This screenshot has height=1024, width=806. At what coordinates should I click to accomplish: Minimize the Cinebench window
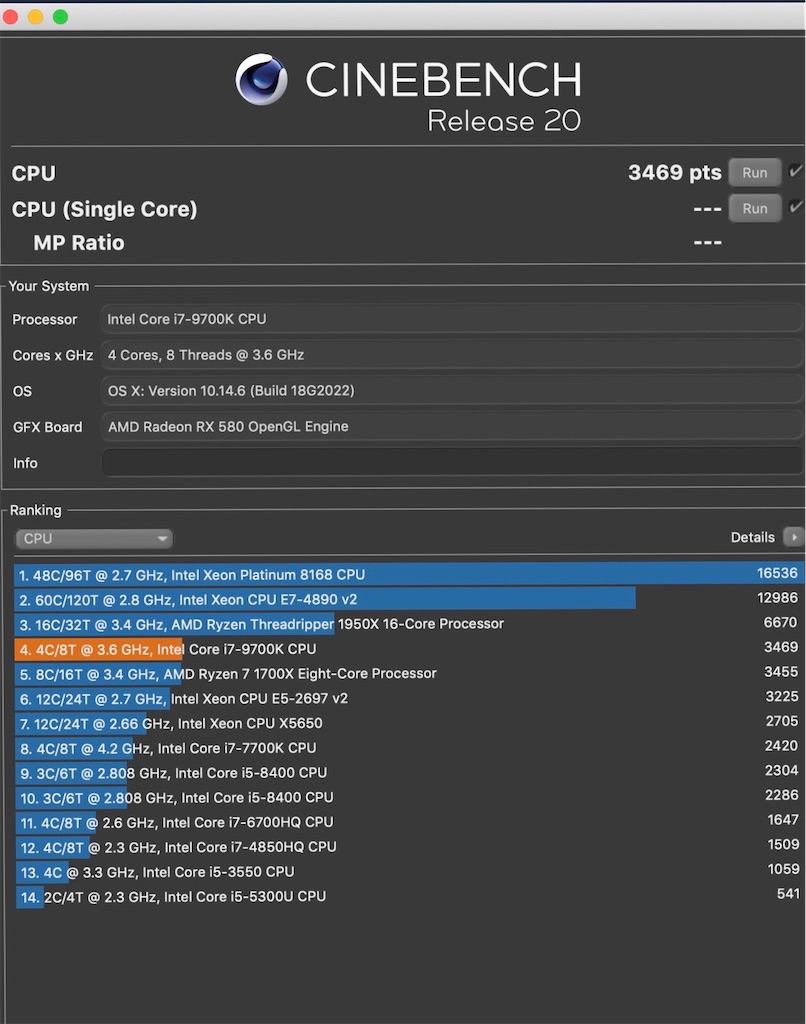(35, 16)
